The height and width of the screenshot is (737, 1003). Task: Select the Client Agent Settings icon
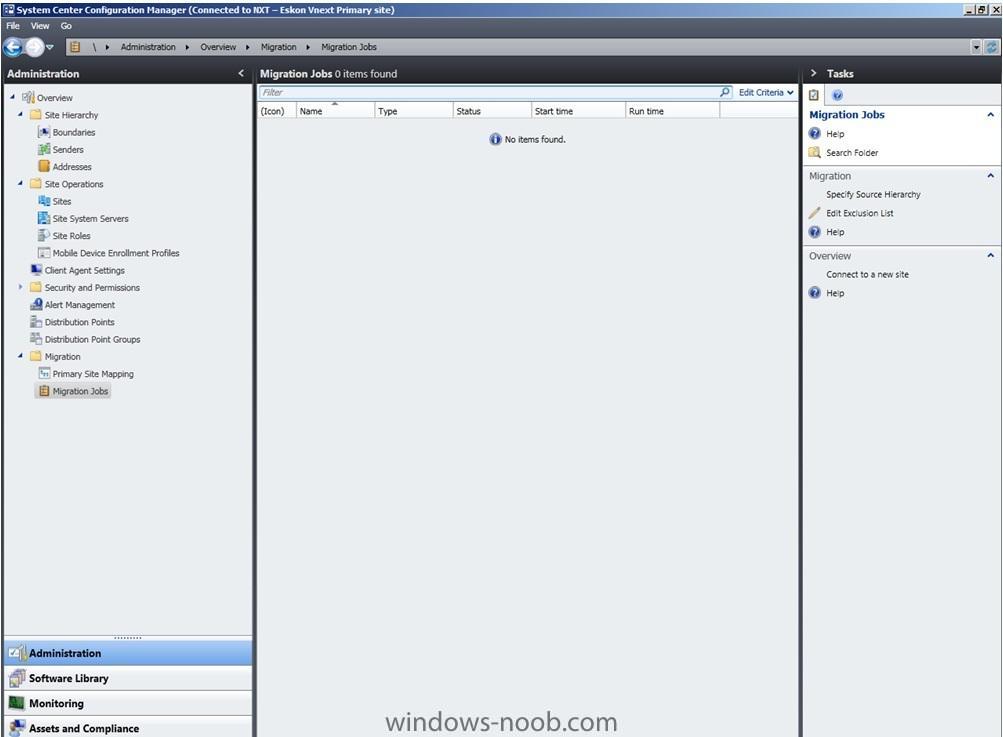tap(36, 270)
